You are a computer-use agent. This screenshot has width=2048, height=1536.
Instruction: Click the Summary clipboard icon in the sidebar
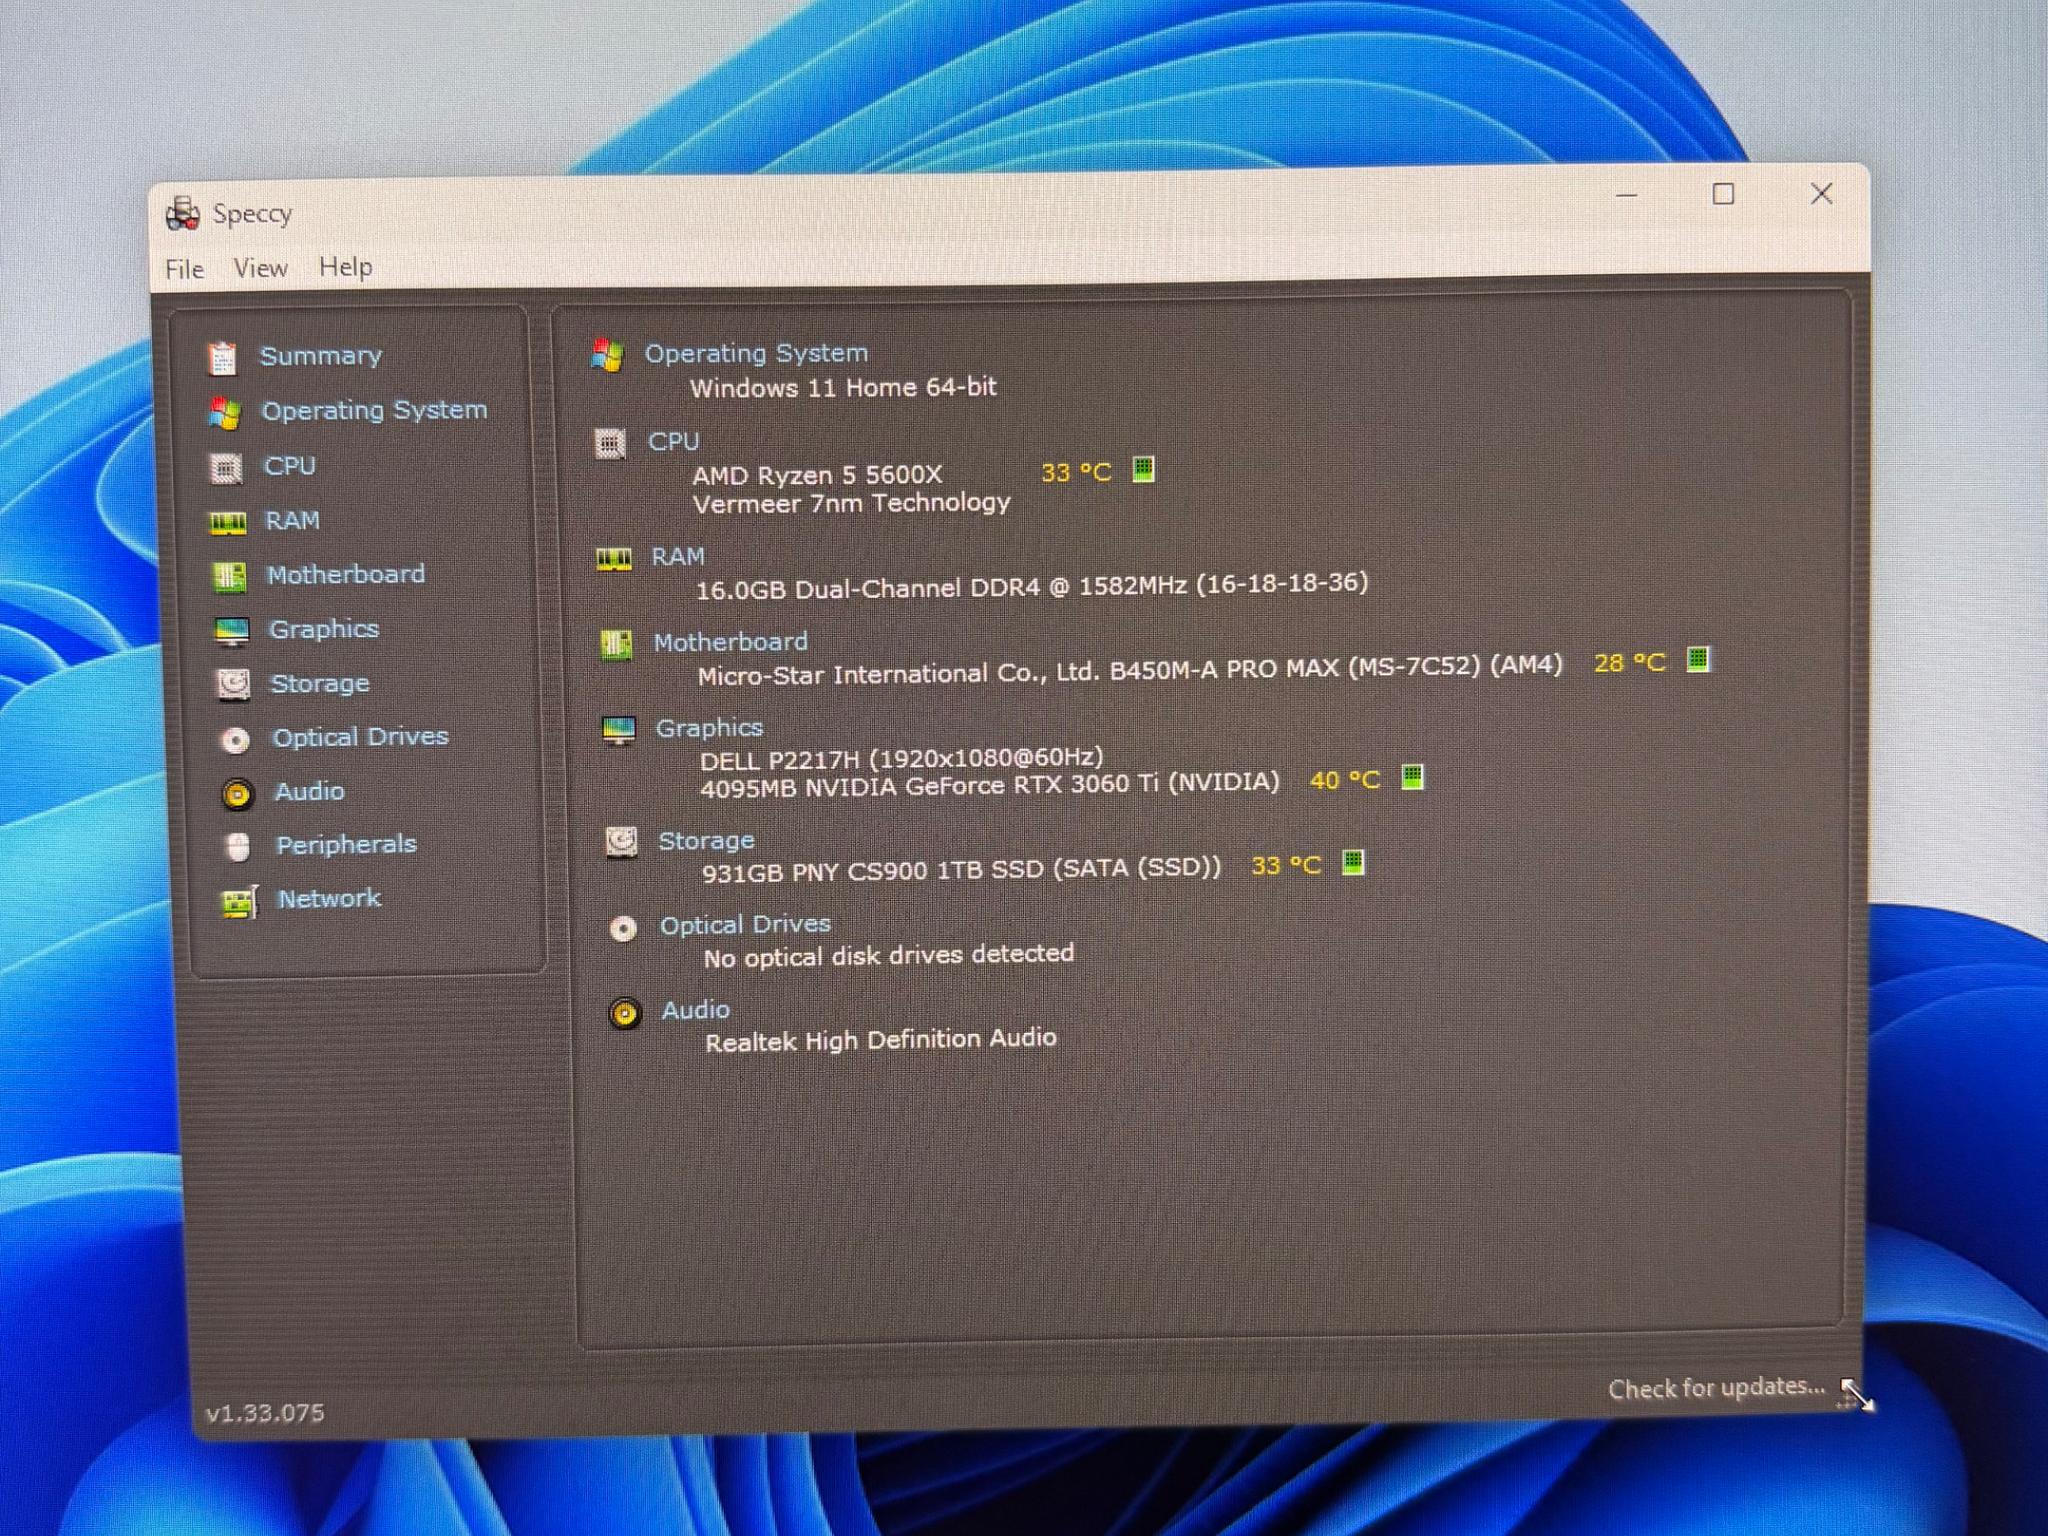pos(222,358)
